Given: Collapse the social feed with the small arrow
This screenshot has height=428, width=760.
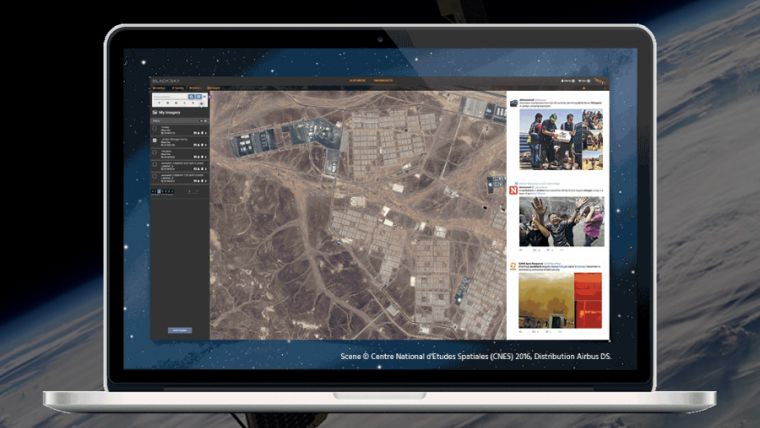Looking at the screenshot, I should (x=584, y=88).
